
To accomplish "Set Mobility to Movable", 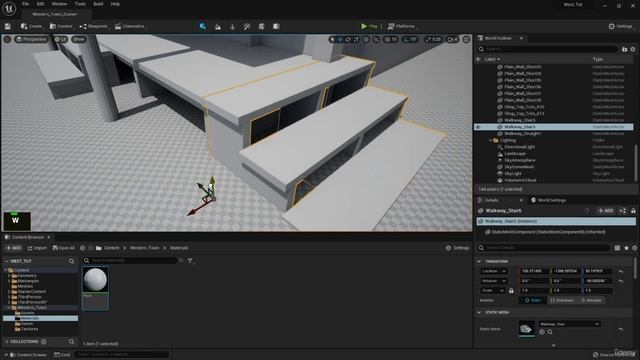I will (x=591, y=300).
